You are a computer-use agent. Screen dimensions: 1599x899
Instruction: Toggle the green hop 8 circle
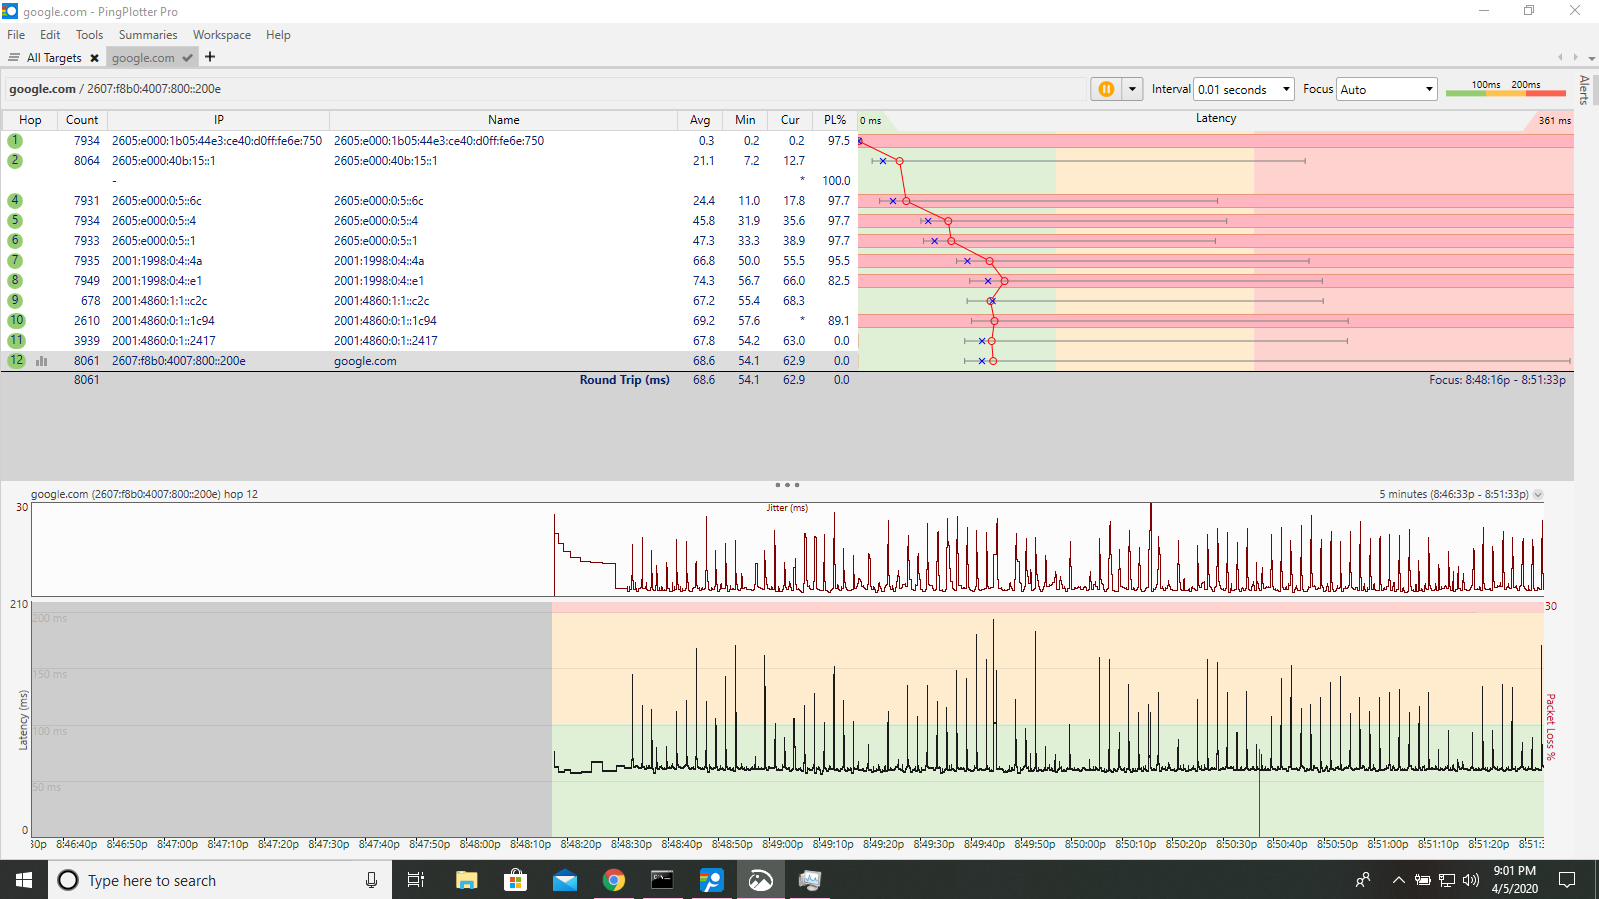pos(15,280)
